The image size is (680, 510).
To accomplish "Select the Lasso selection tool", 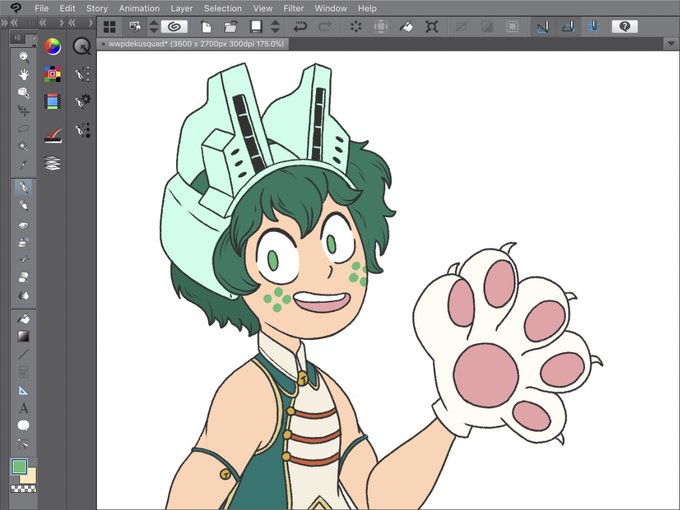I will click(23, 128).
